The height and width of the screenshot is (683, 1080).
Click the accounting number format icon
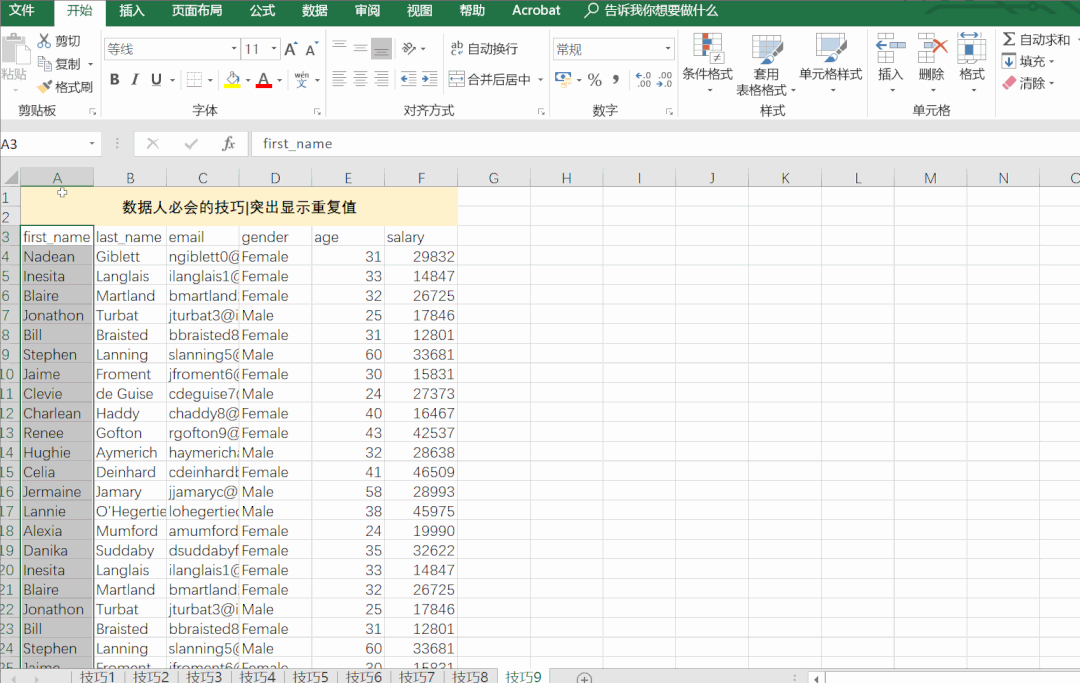click(x=563, y=79)
